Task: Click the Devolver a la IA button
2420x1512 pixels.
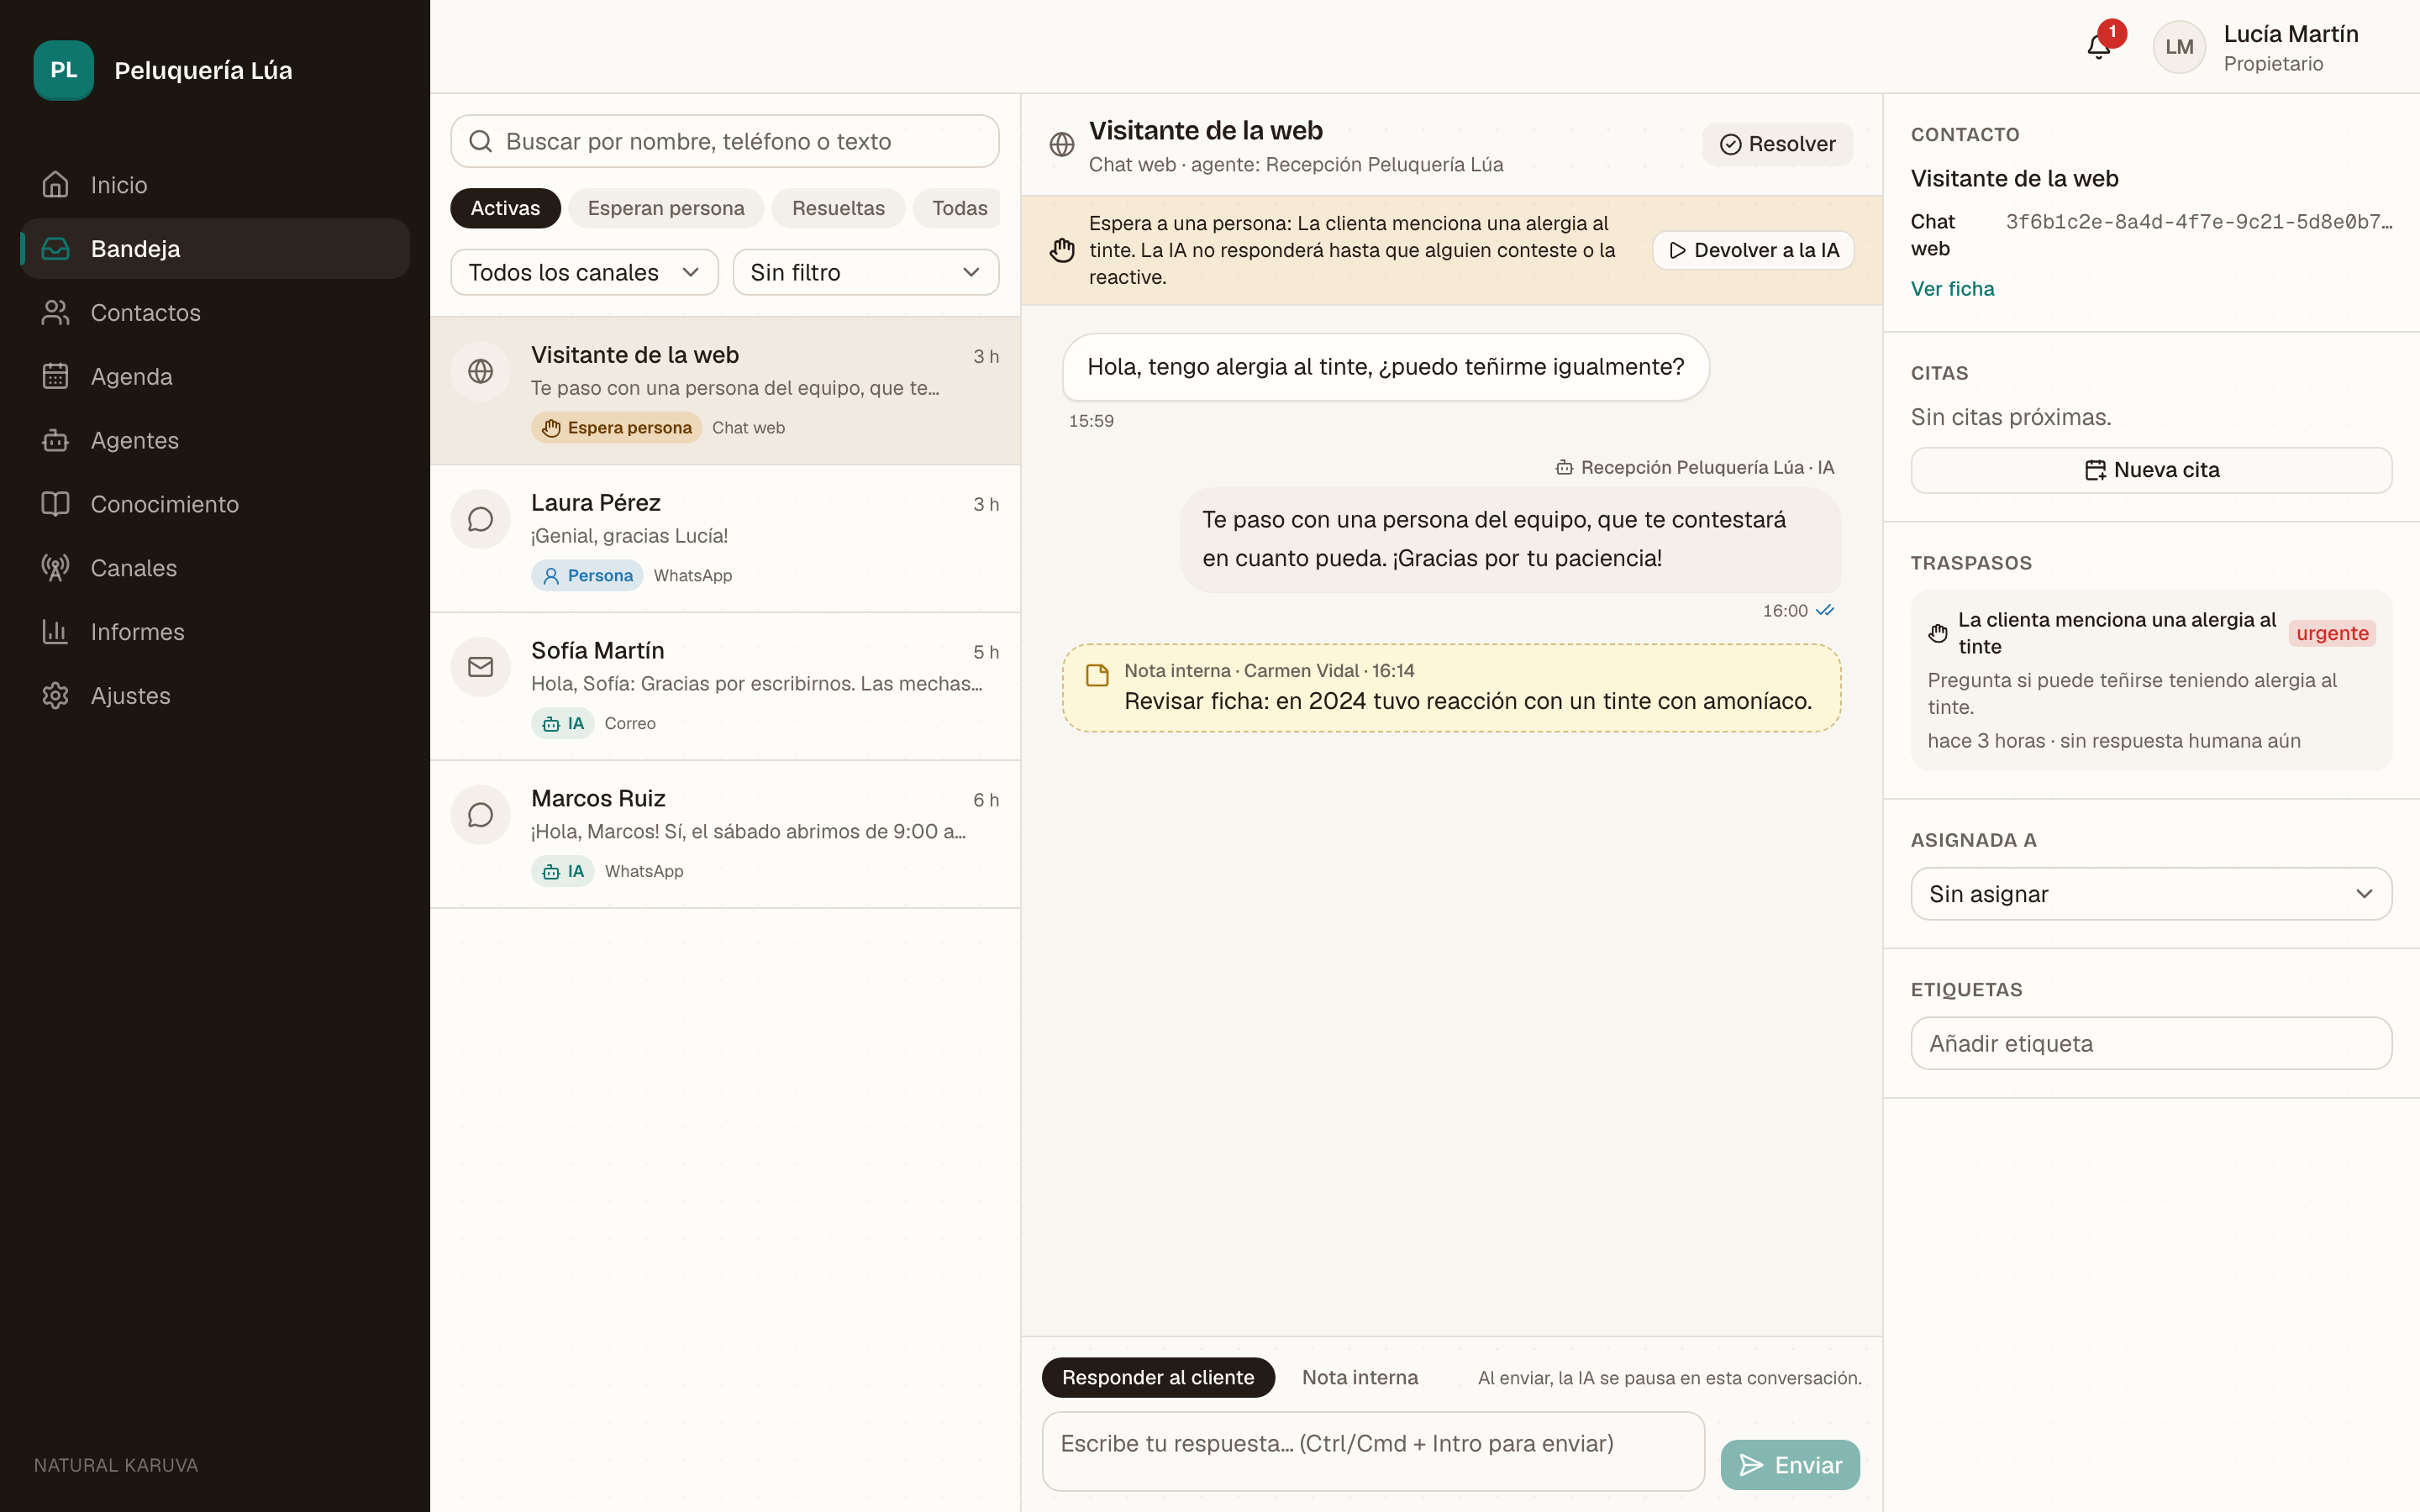Action: click(x=1753, y=250)
